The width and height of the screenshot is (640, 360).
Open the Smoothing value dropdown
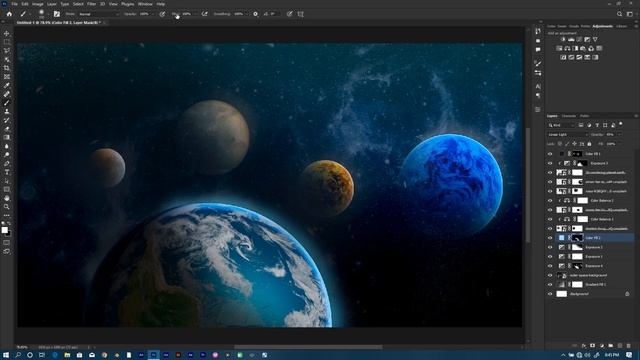click(x=247, y=14)
